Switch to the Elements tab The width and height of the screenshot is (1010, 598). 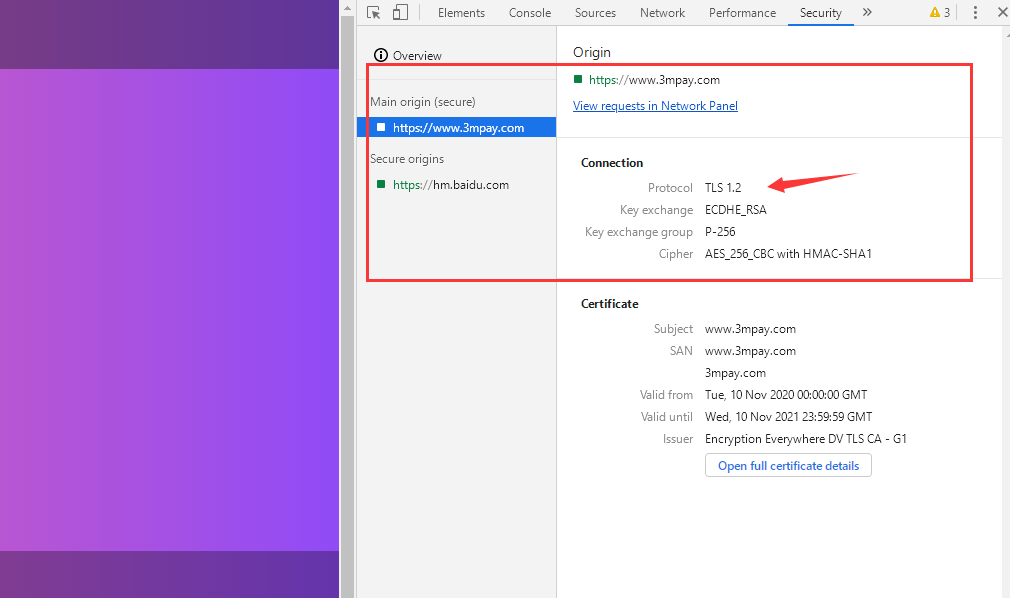coord(461,13)
